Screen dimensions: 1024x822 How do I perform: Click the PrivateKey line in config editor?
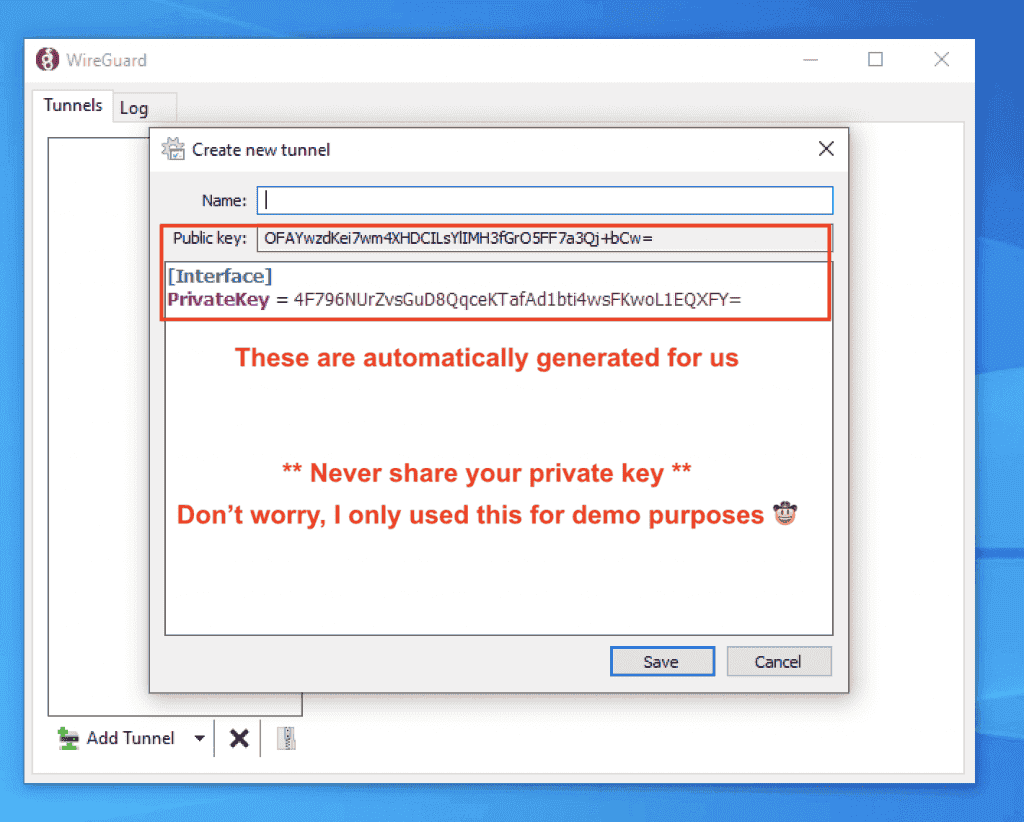[455, 300]
